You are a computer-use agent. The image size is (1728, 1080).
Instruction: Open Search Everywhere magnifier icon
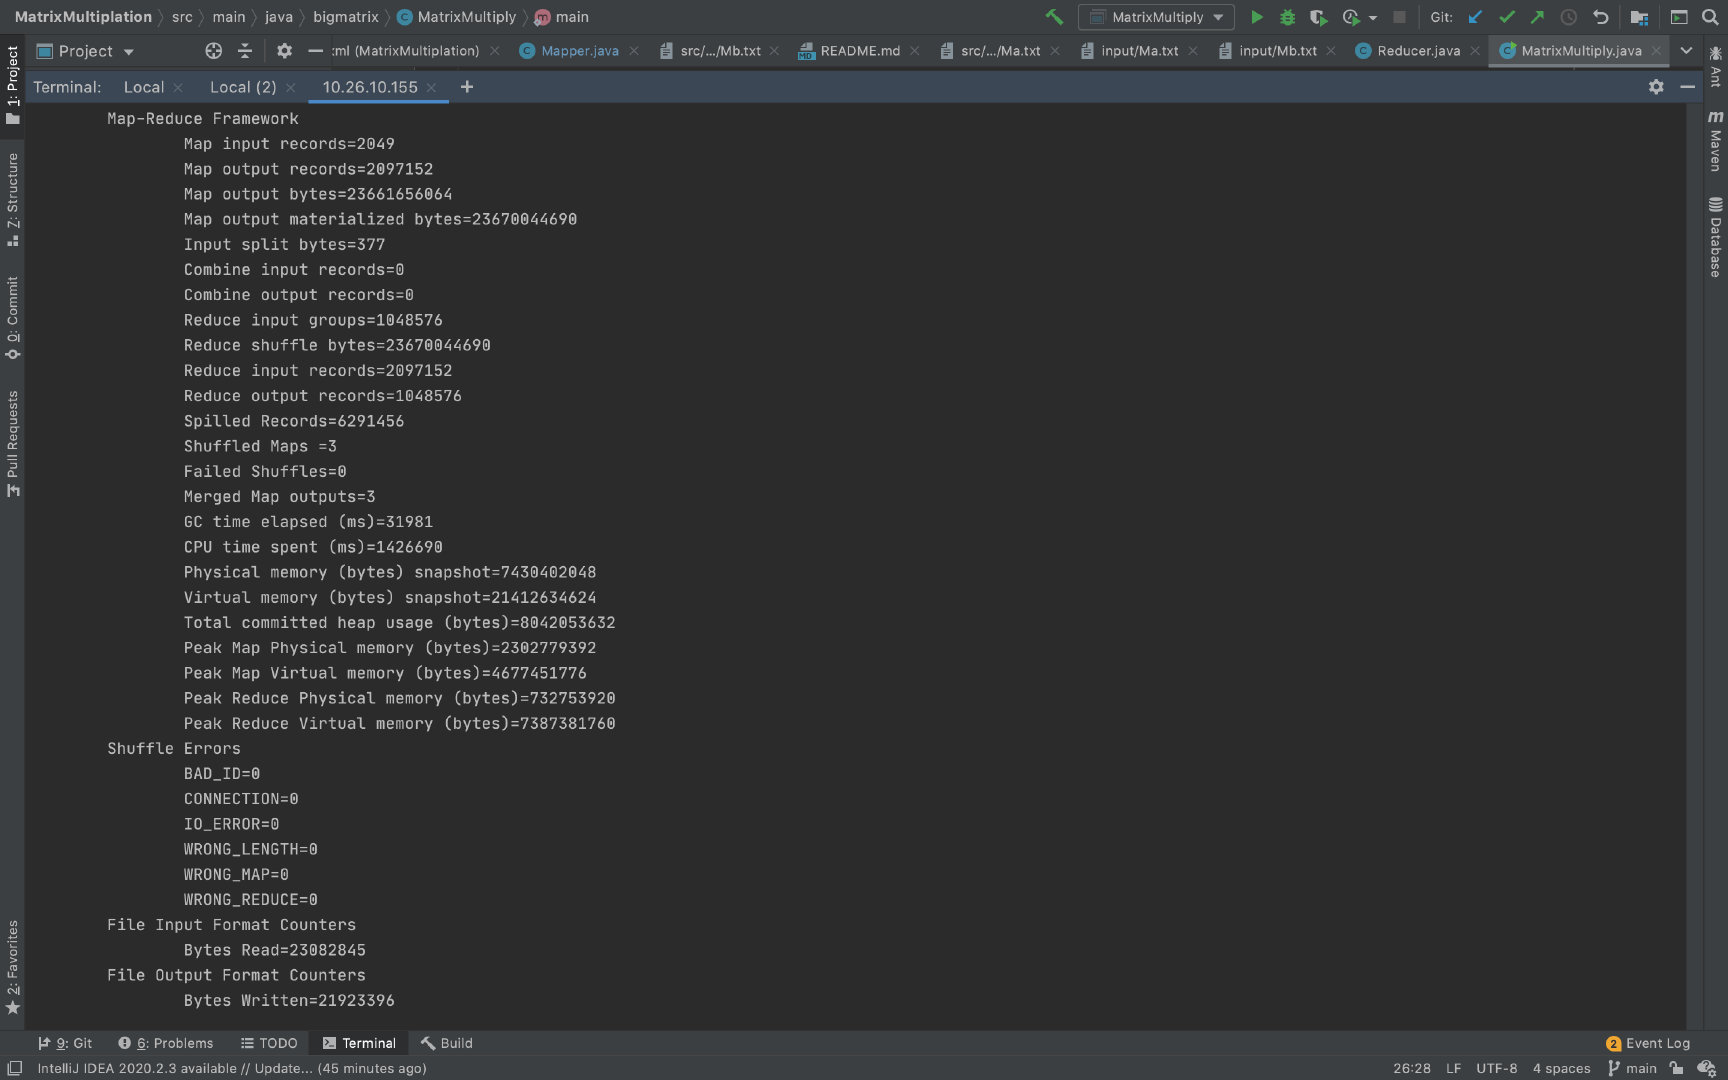pos(1710,17)
